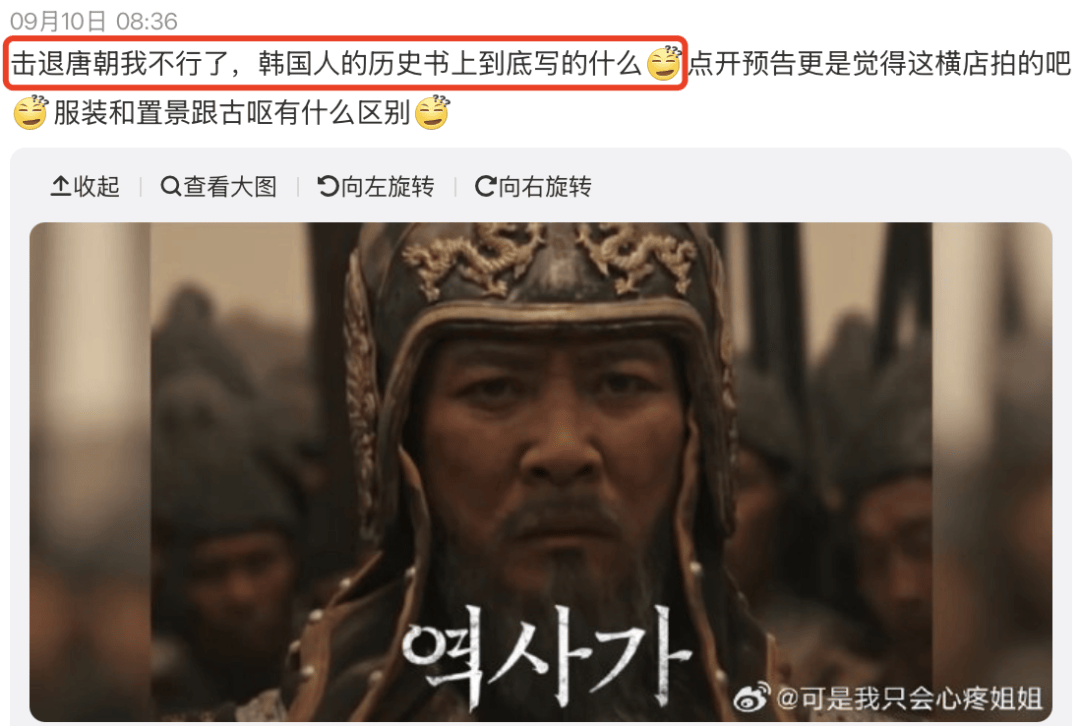Open full-size view via 查看大图 label
Image resolution: width=1080 pixels, height=726 pixels.
230,187
